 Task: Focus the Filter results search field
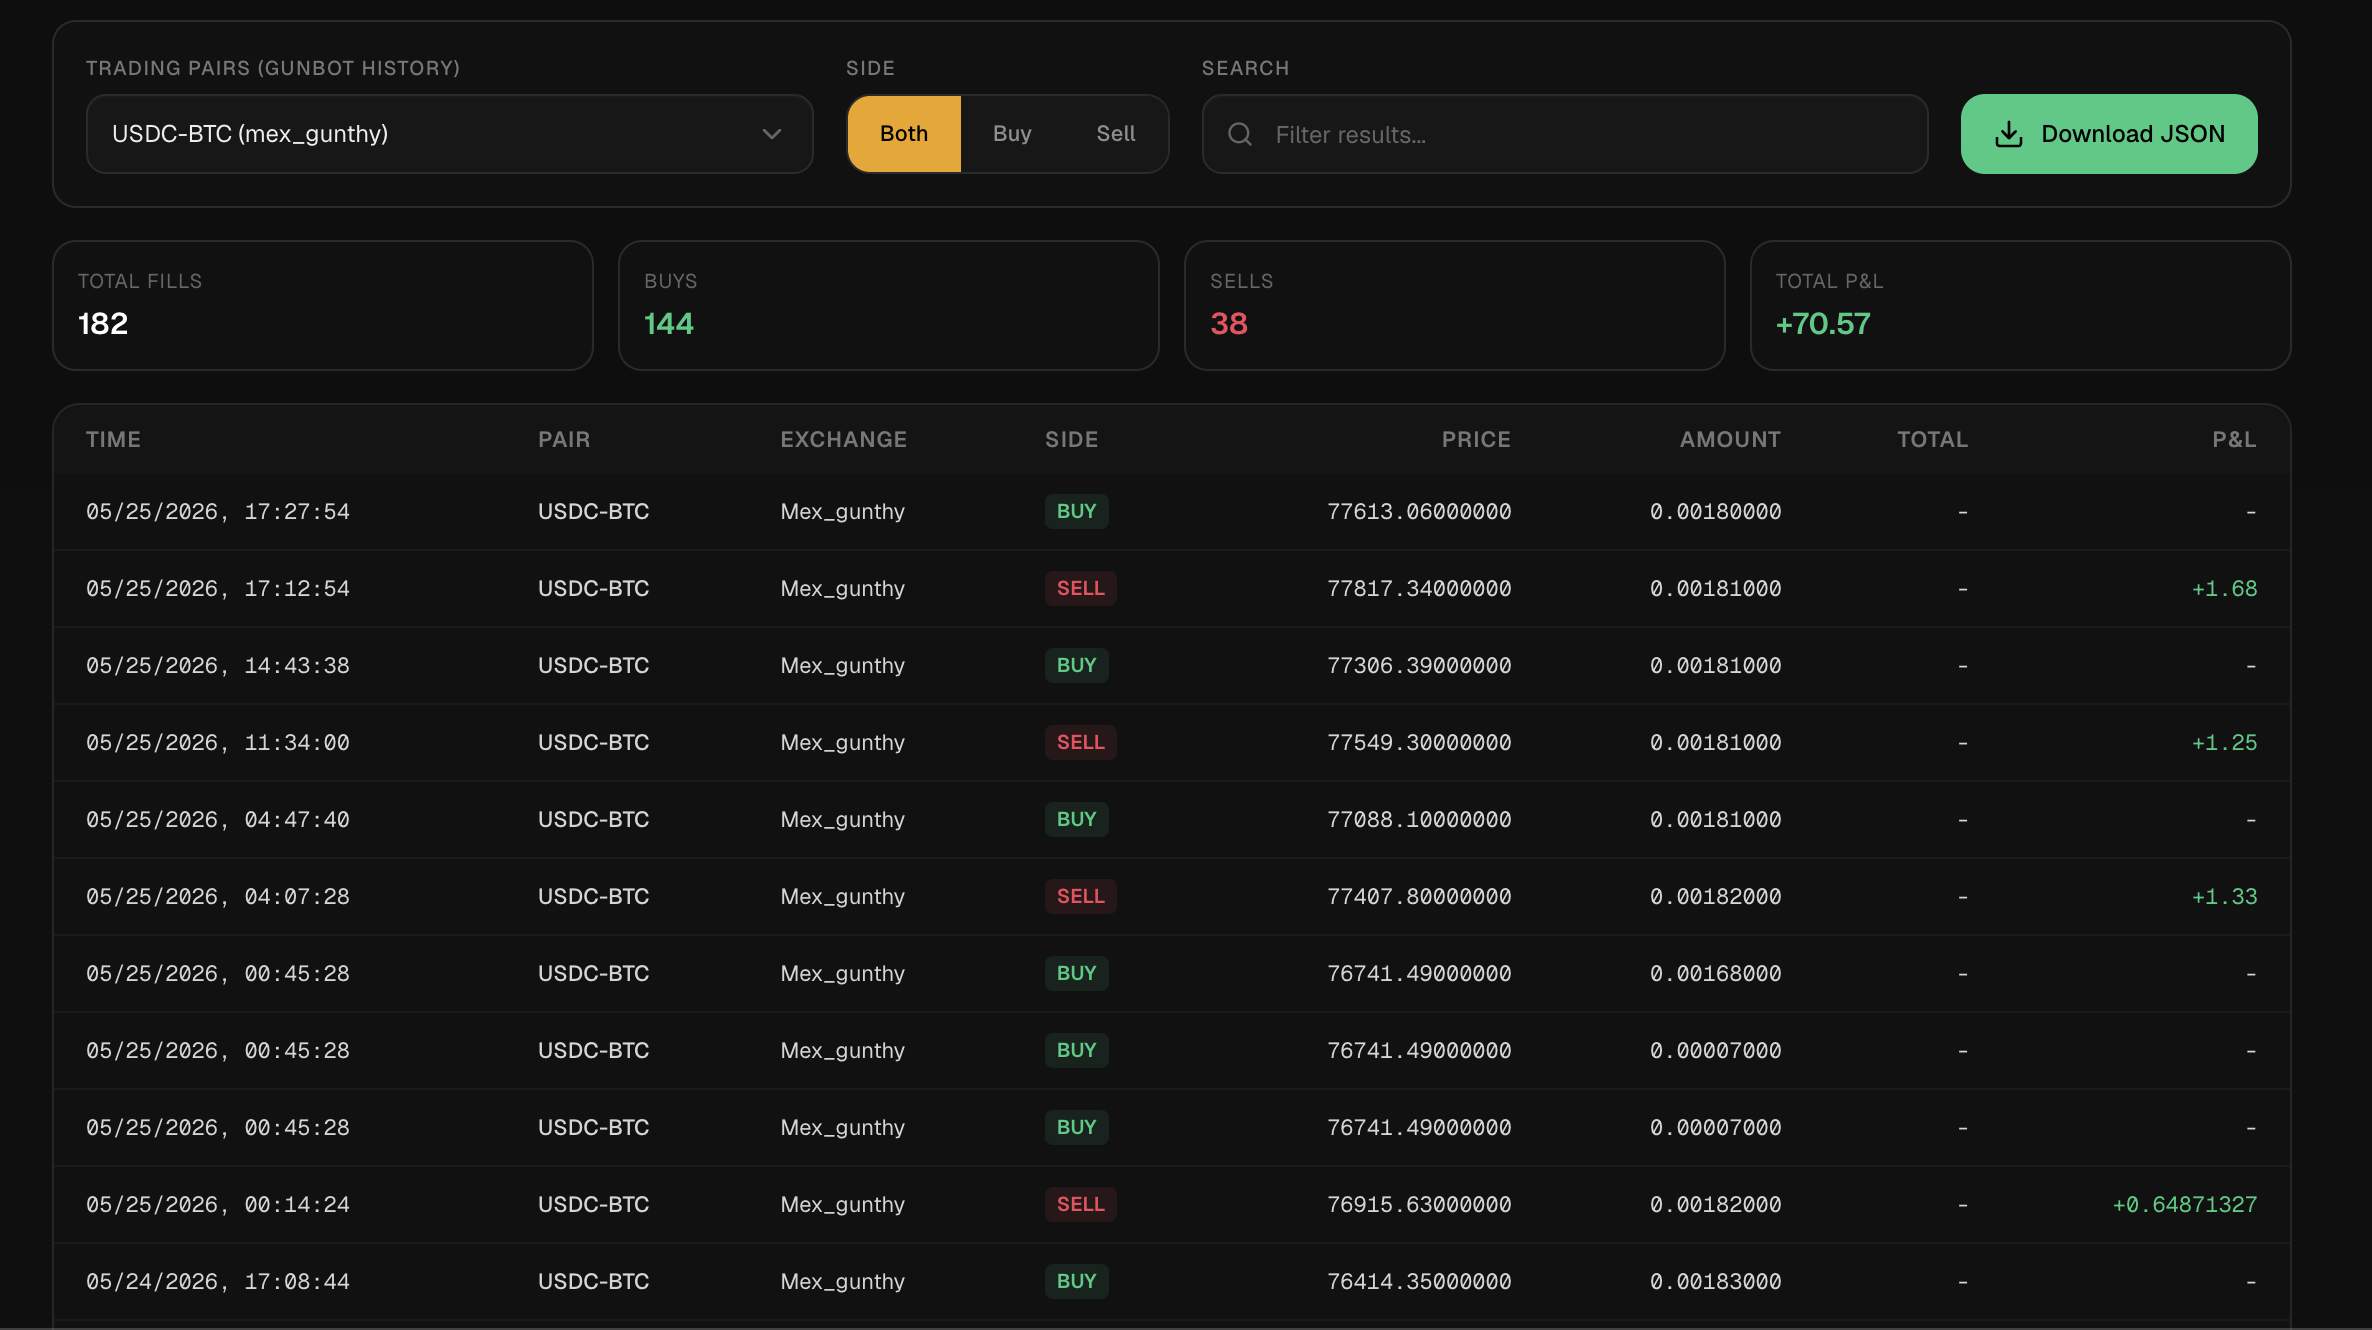click(1565, 134)
